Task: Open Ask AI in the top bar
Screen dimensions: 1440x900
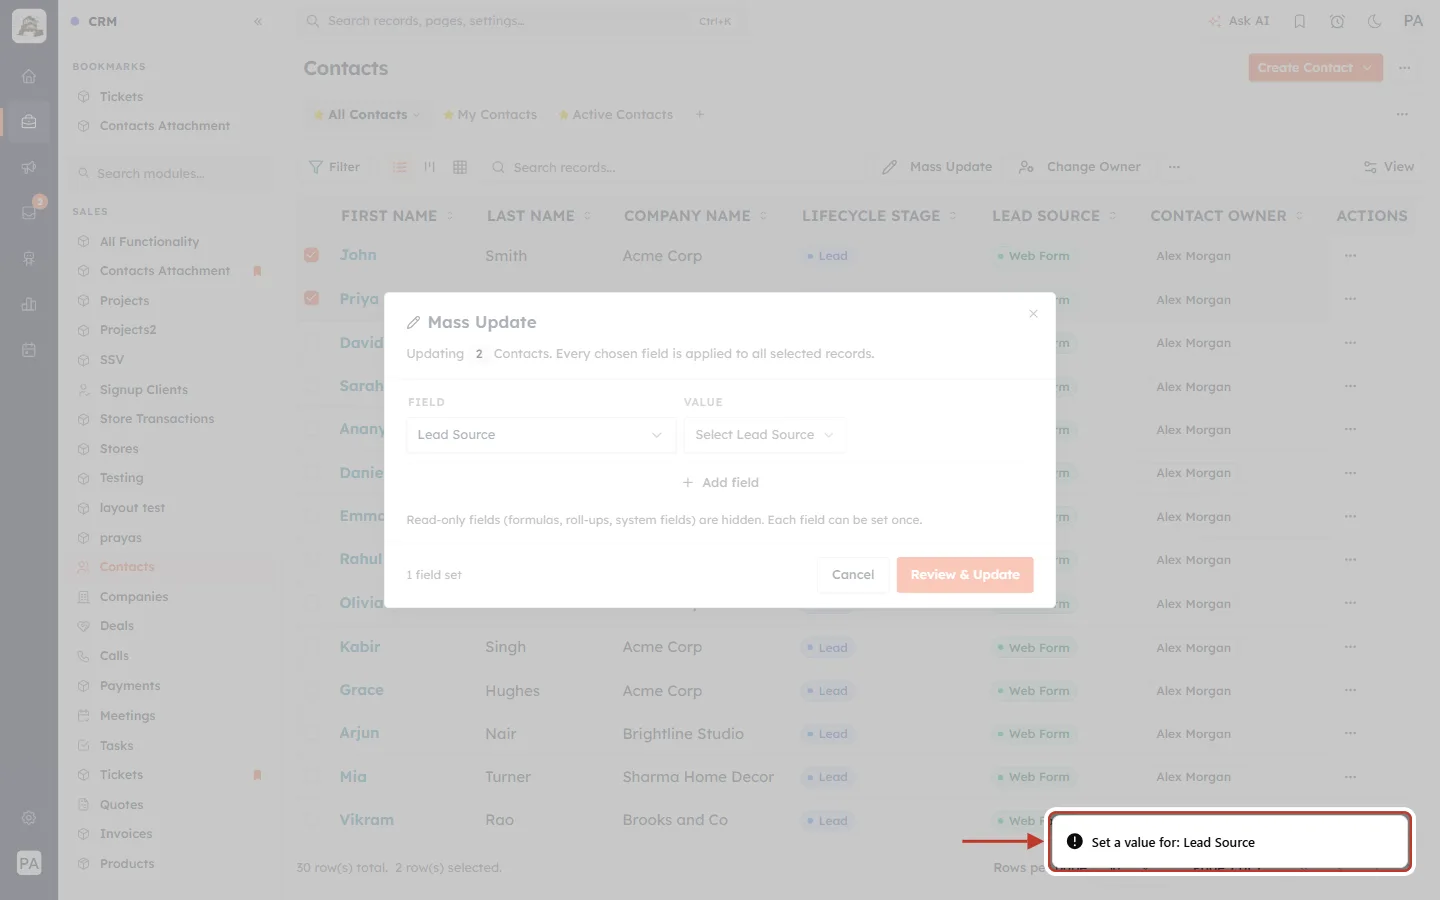Action: point(1239,21)
